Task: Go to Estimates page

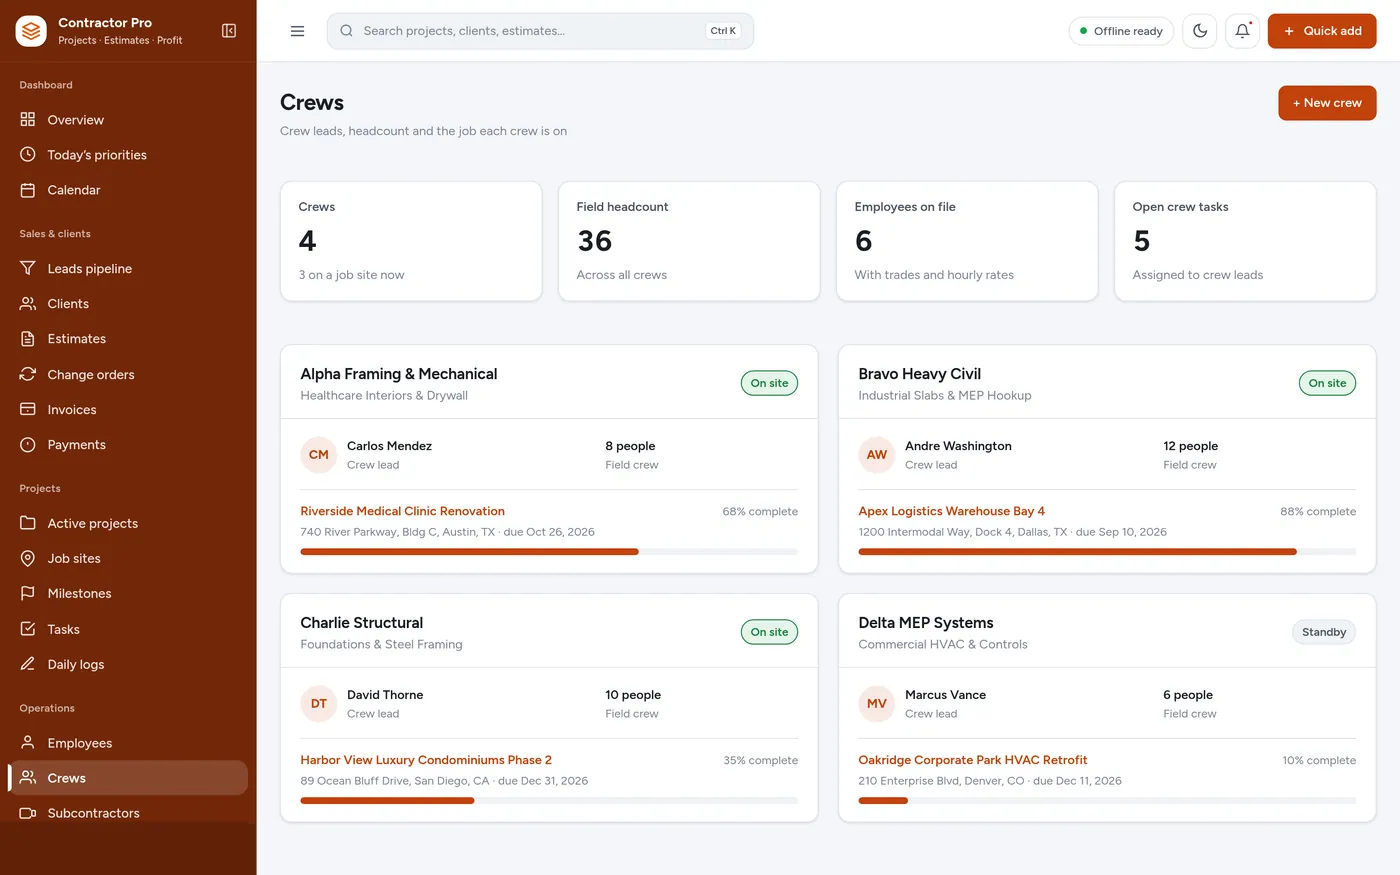Action: pos(128,339)
